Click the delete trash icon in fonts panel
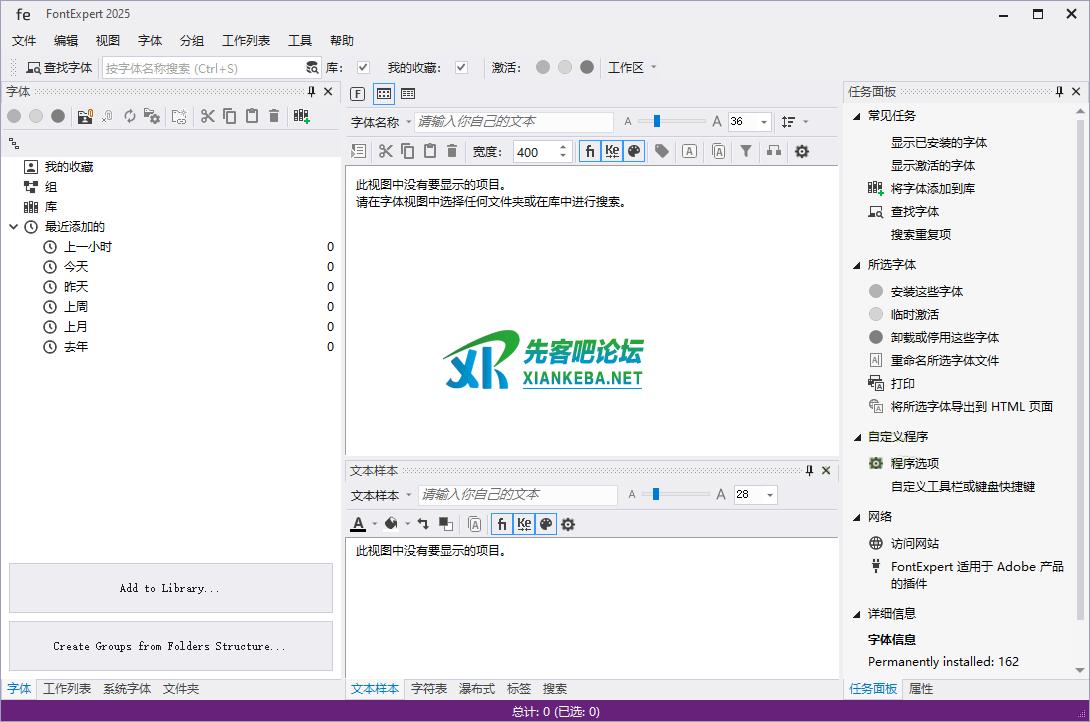This screenshot has width=1090, height=722. tap(274, 116)
